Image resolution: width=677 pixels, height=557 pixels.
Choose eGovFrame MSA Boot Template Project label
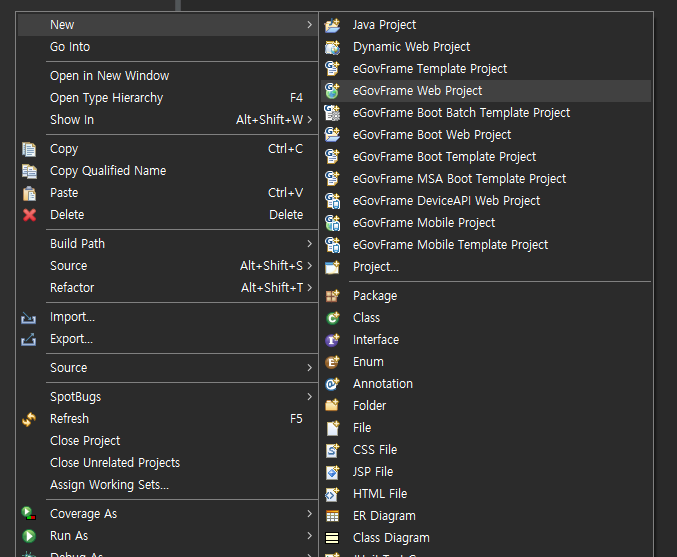point(459,179)
